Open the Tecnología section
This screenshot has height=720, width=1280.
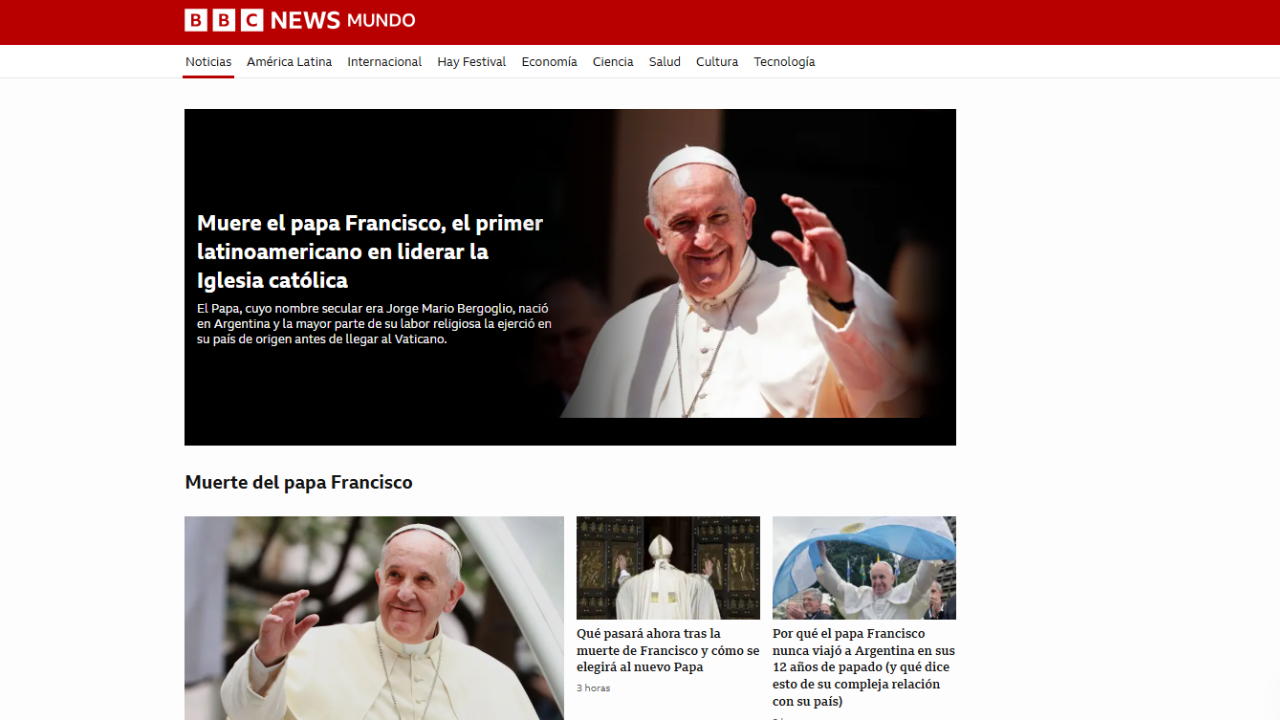pos(784,62)
